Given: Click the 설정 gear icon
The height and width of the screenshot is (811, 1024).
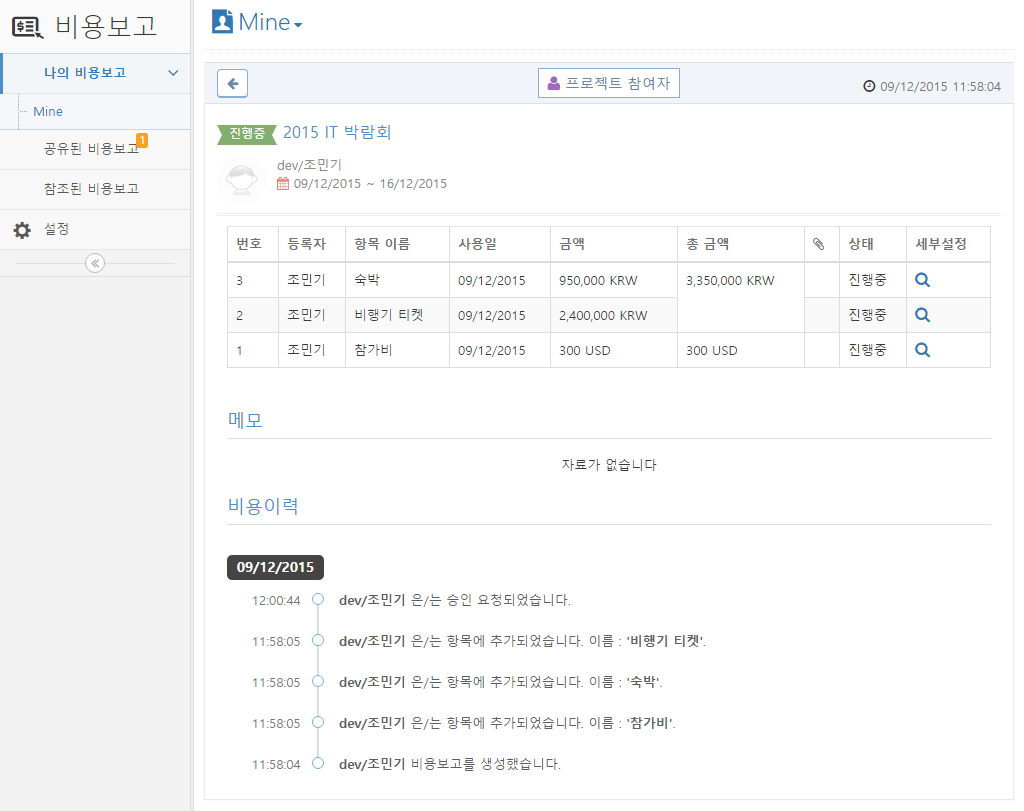Looking at the screenshot, I should pos(22,230).
